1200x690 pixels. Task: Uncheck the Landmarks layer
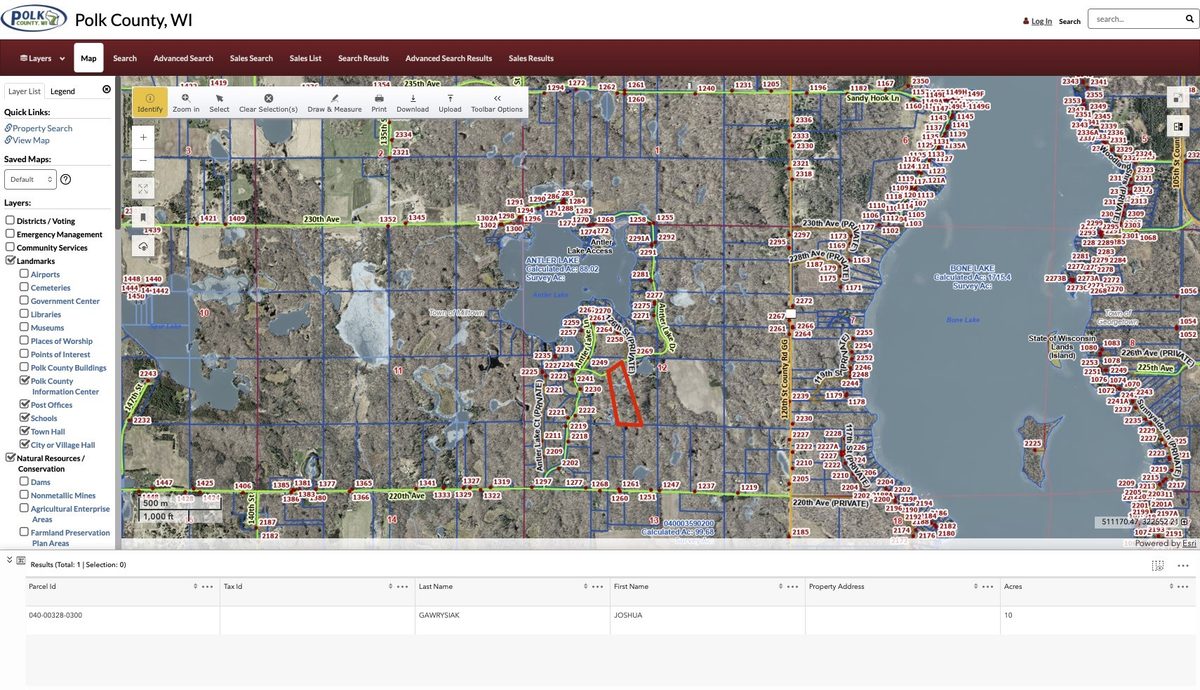(10, 261)
